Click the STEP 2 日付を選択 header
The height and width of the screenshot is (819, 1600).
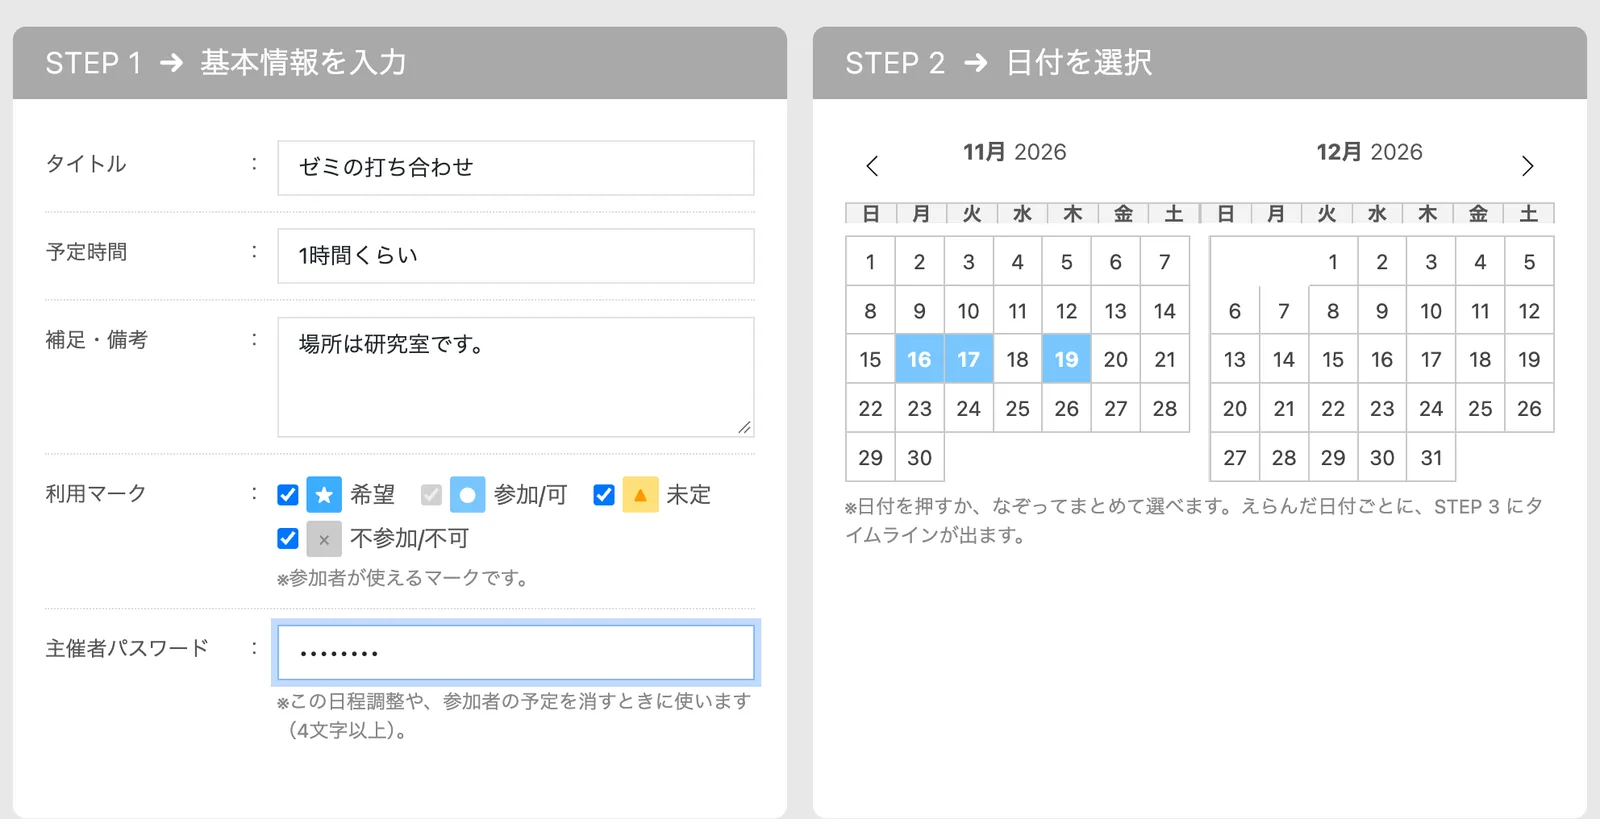point(1200,63)
